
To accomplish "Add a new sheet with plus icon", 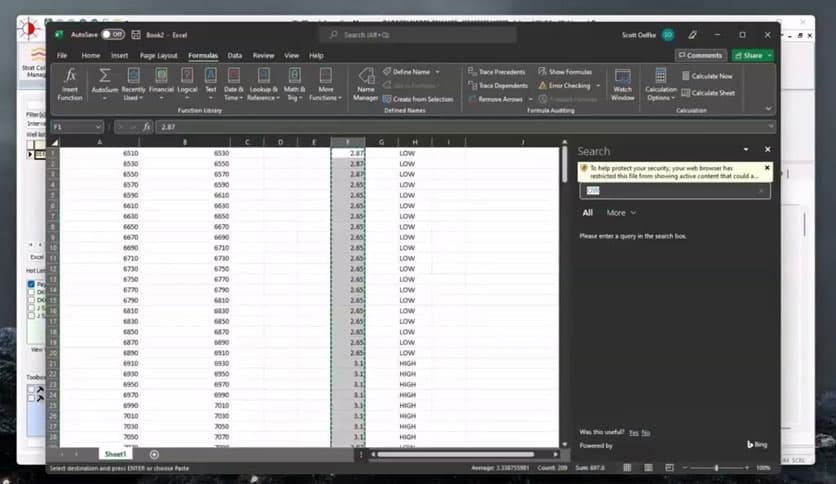I will click(x=154, y=454).
